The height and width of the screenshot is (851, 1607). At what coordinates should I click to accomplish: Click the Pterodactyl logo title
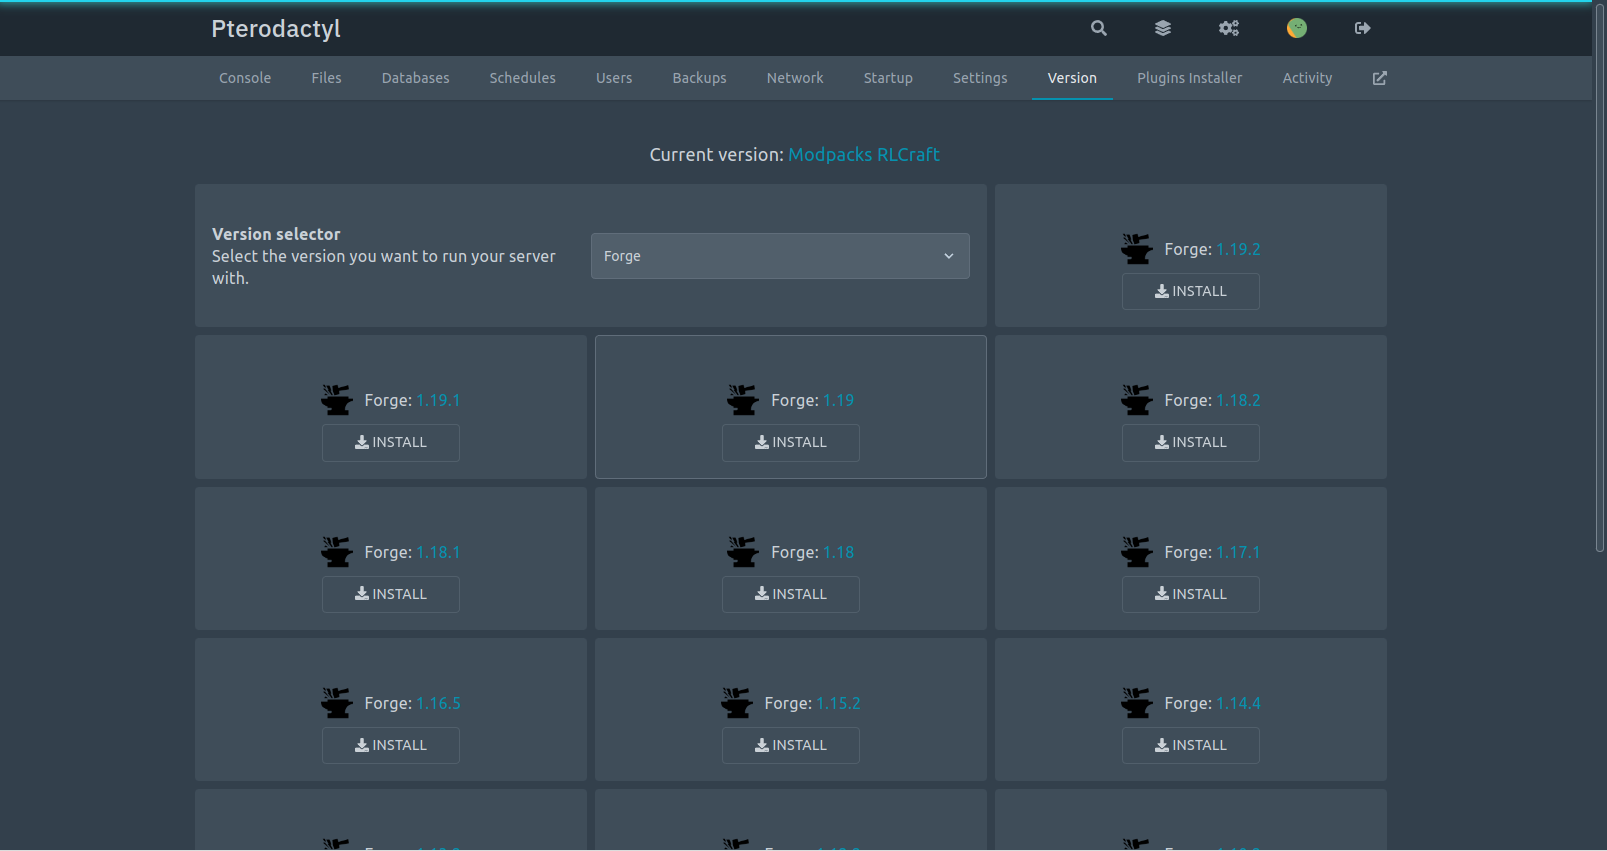(x=276, y=29)
